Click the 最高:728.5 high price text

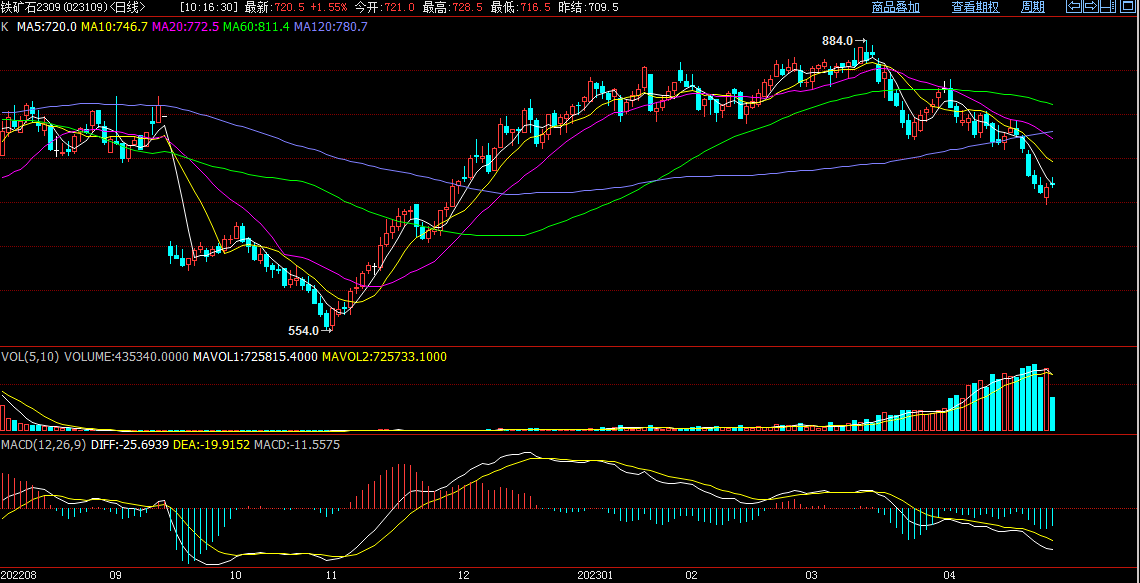tap(451, 7)
